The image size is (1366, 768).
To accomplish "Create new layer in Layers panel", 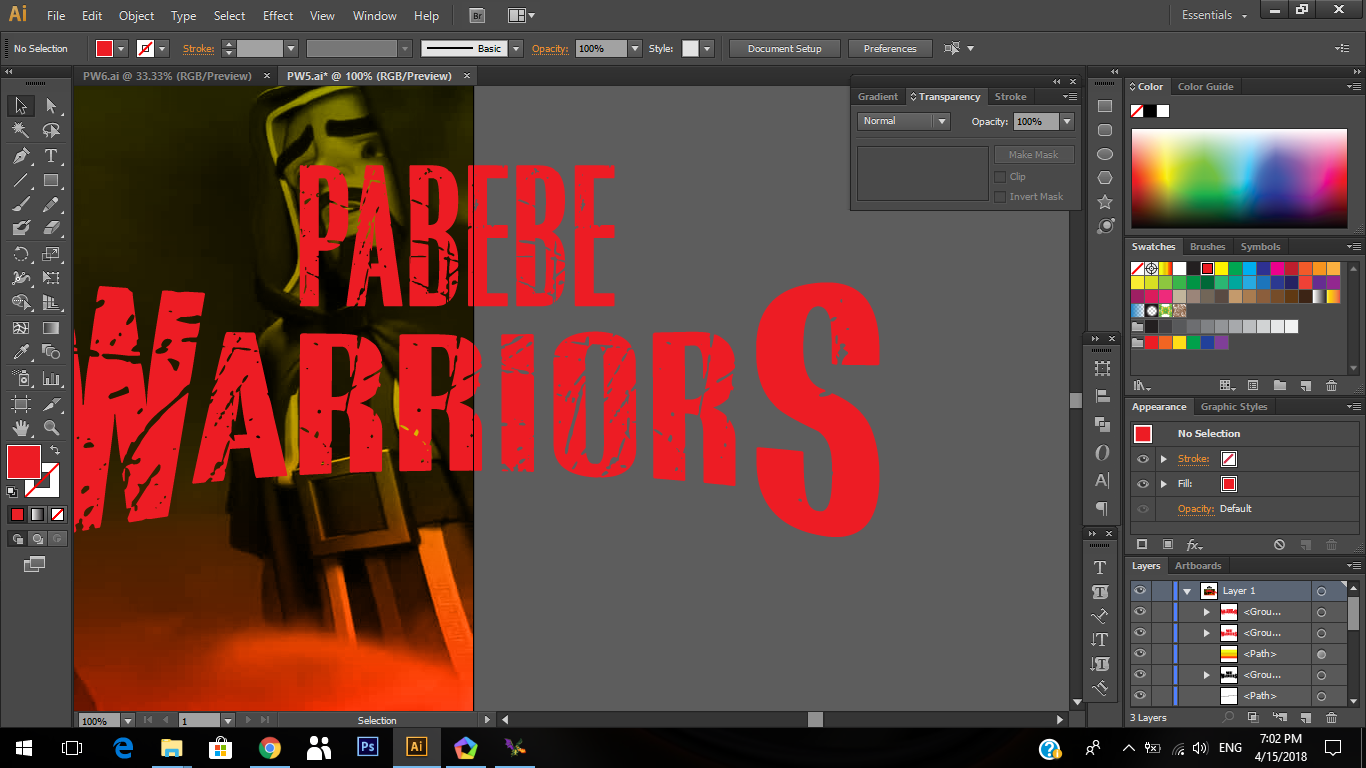I will (x=1305, y=717).
